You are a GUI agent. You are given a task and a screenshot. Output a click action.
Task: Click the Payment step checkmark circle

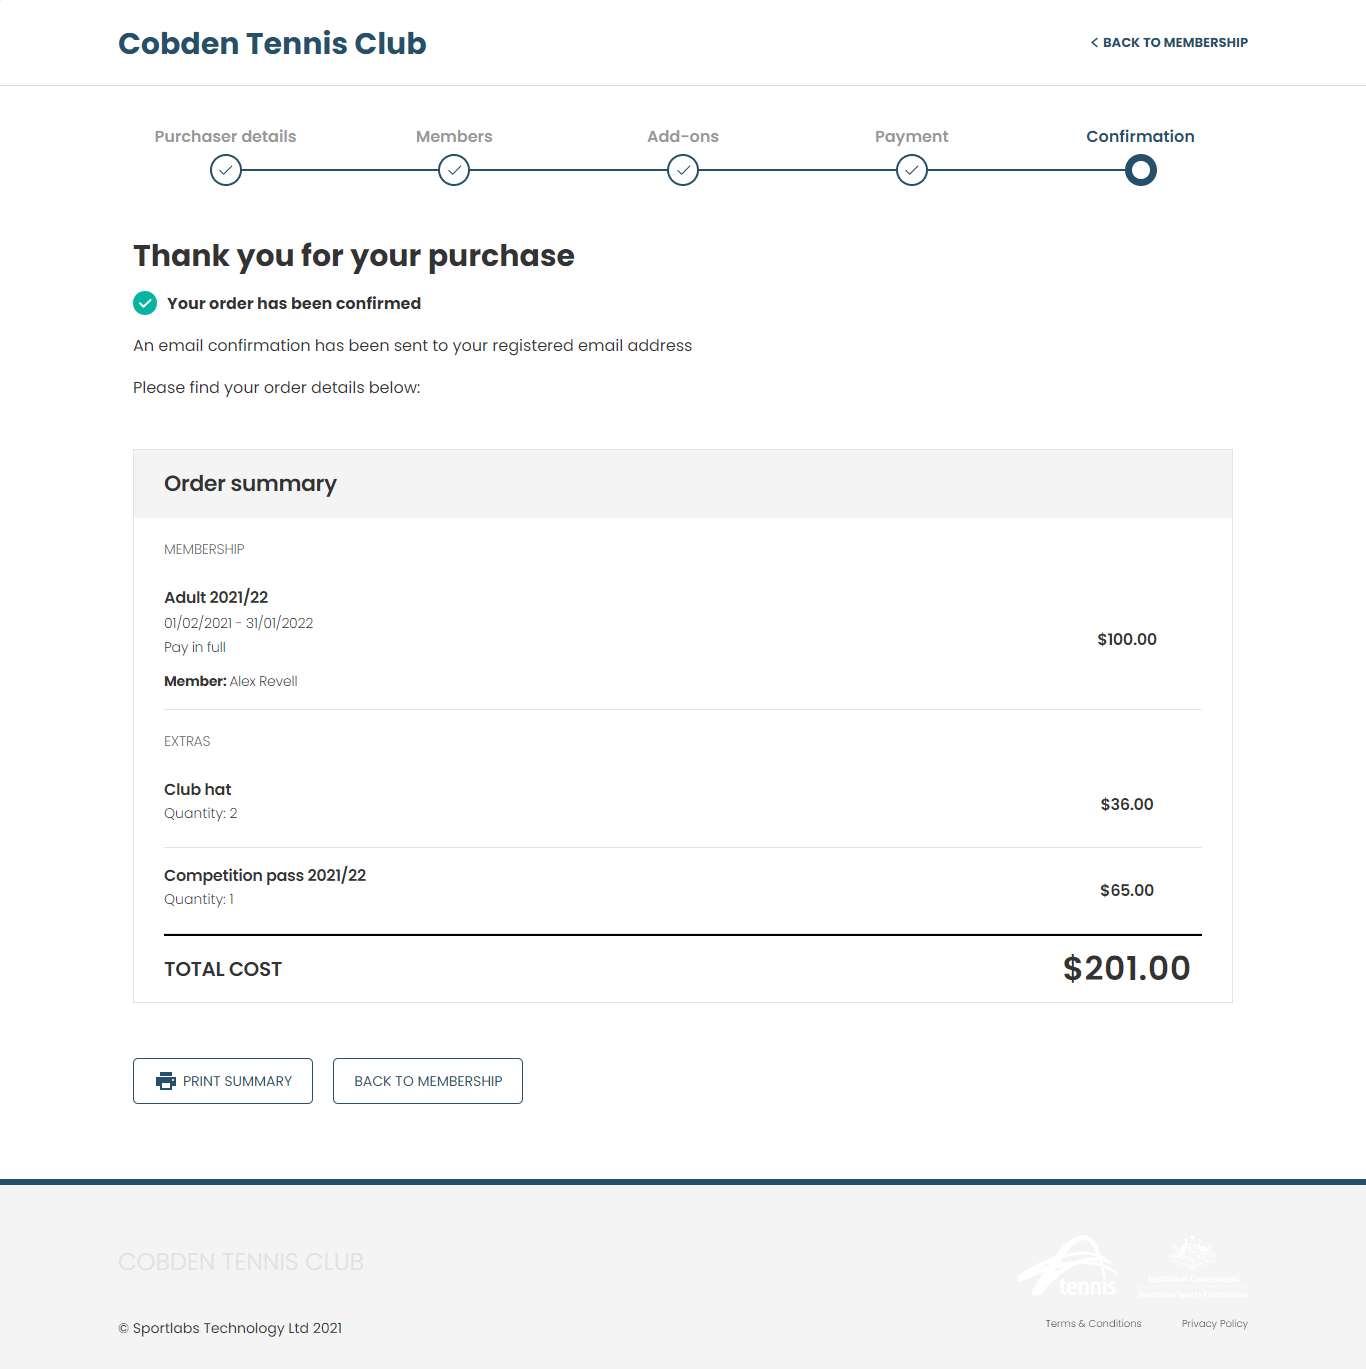912,171
